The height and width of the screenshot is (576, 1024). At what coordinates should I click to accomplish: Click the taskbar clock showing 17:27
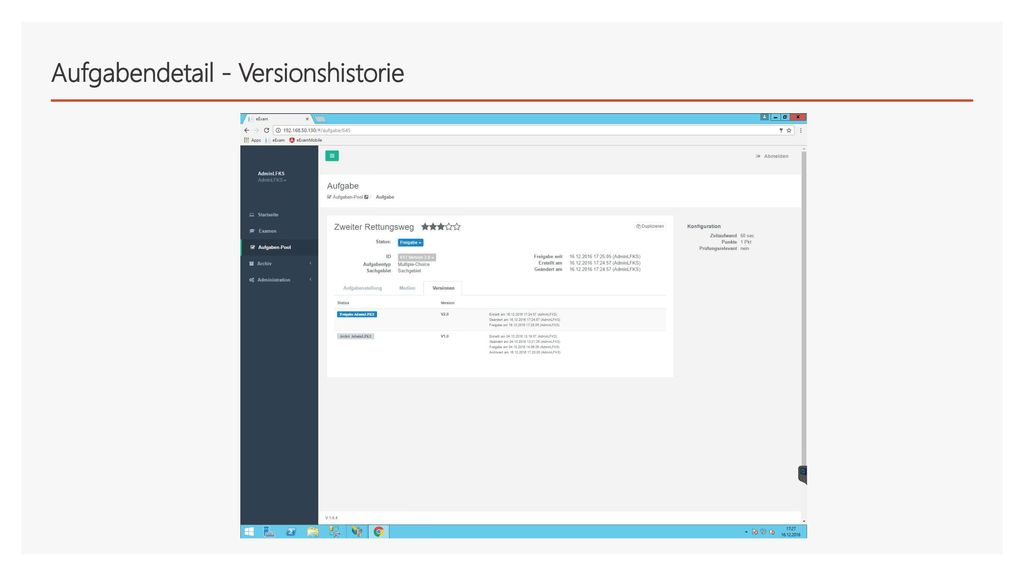click(791, 532)
